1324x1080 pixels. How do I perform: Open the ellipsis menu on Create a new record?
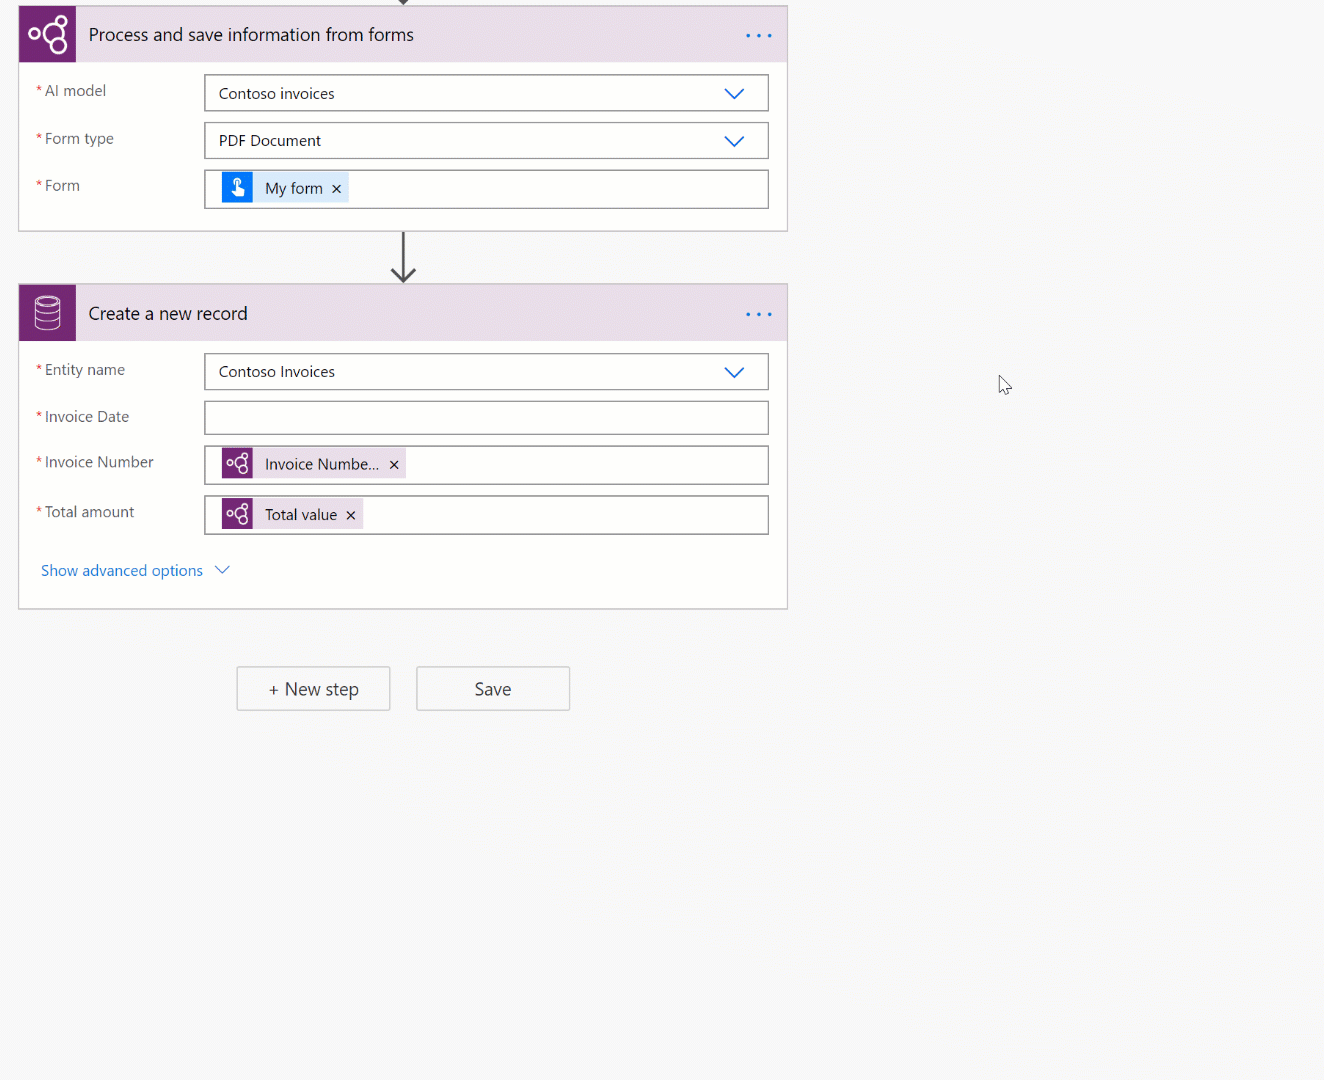758,313
